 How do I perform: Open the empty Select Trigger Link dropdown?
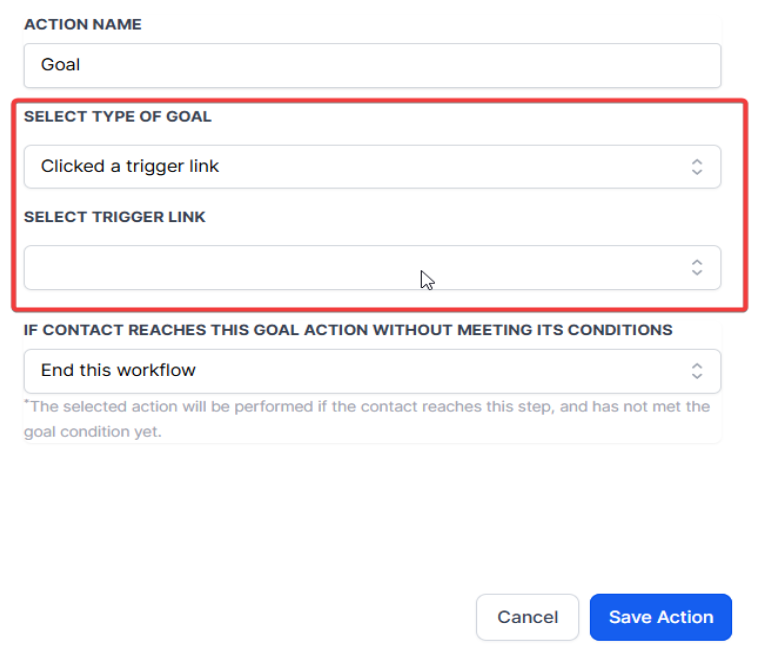click(300, 268)
